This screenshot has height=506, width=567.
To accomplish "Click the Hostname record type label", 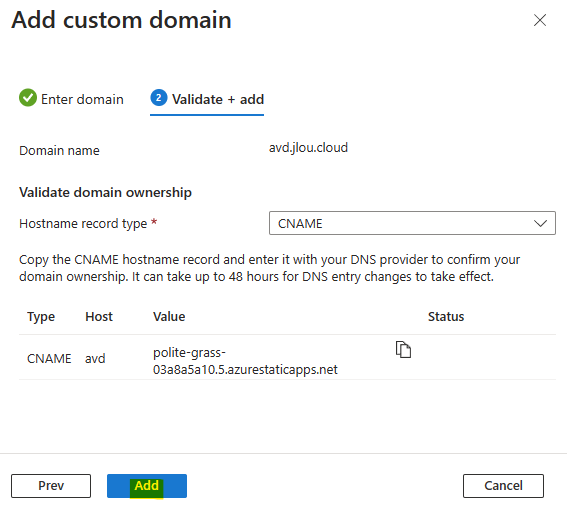I will [83, 224].
